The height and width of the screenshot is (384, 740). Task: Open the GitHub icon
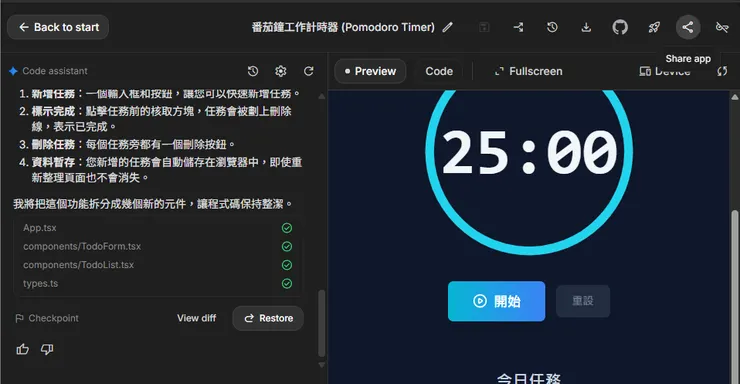[620, 27]
